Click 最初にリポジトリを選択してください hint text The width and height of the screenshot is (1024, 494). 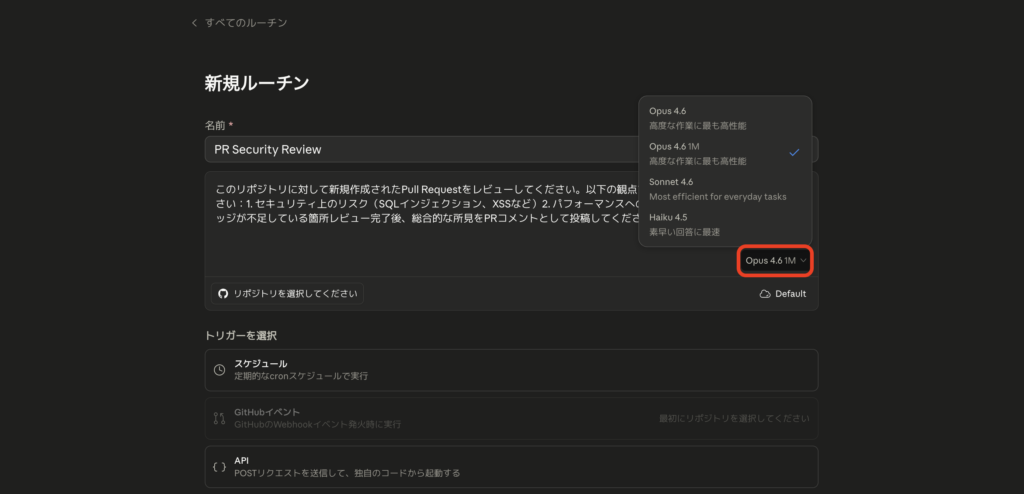[x=734, y=418]
